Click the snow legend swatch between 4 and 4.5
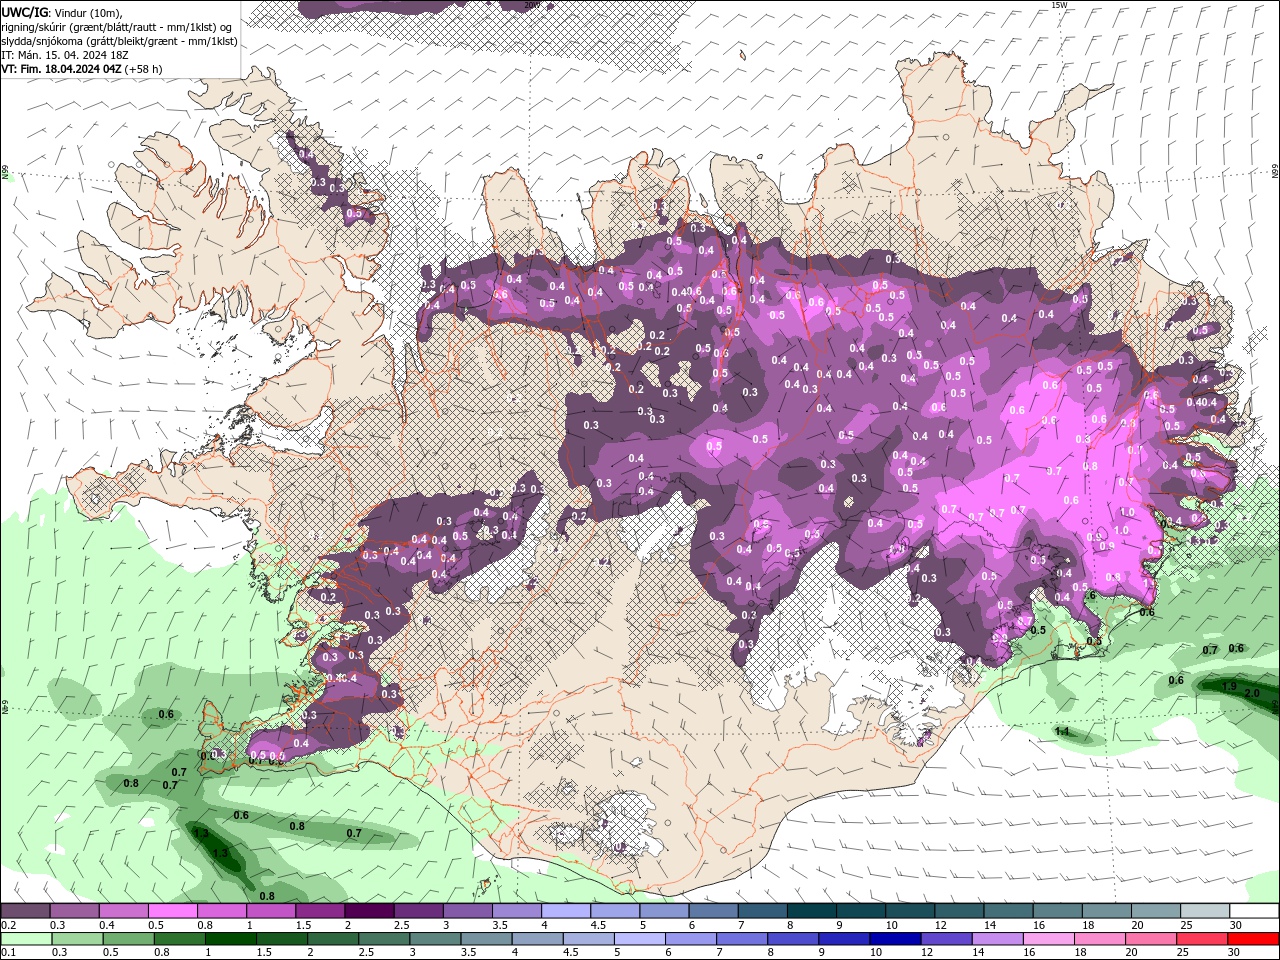Screen dimensions: 1280x960 [565, 911]
